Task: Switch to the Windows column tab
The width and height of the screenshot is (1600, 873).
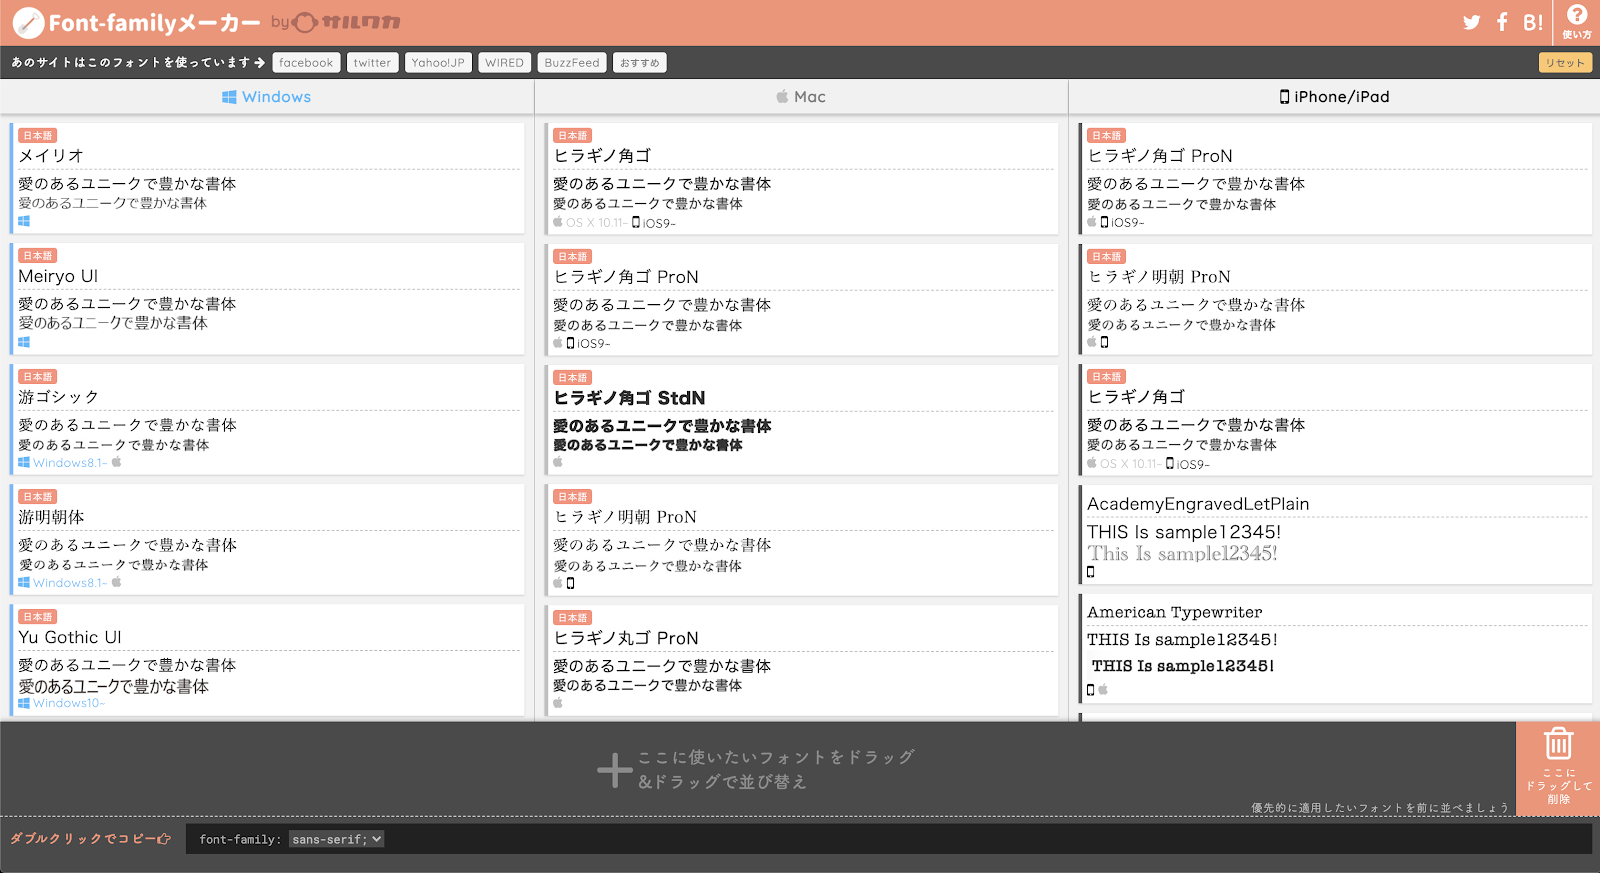Action: (267, 97)
